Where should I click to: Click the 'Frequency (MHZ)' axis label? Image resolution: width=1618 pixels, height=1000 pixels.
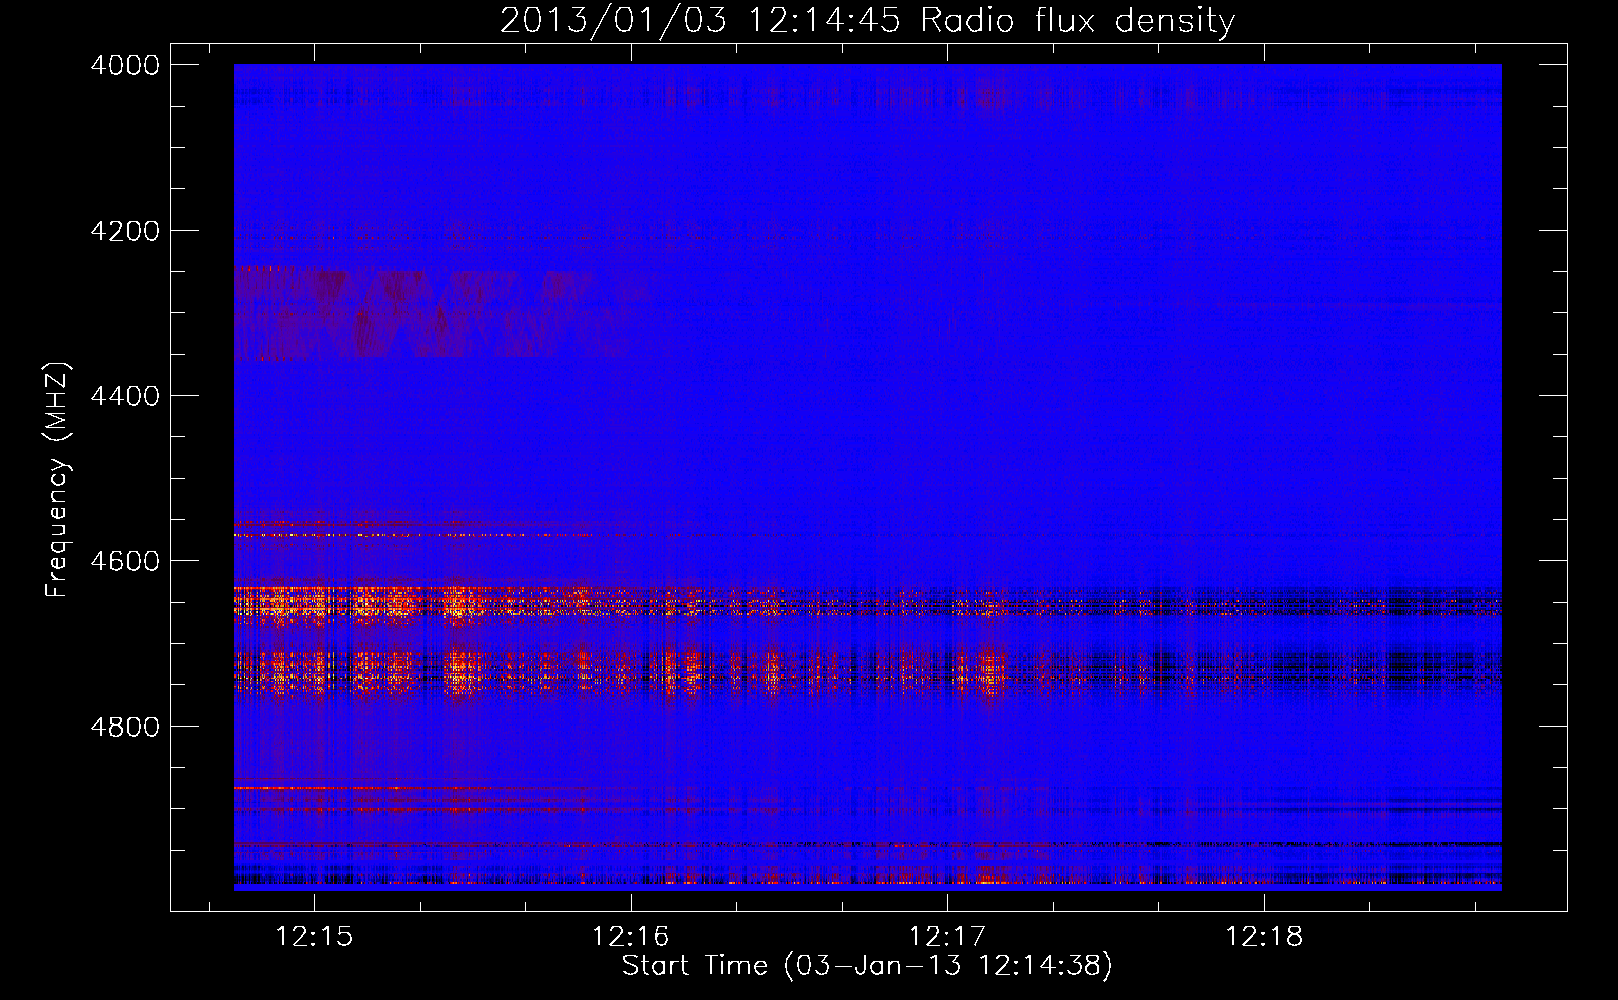[58, 480]
